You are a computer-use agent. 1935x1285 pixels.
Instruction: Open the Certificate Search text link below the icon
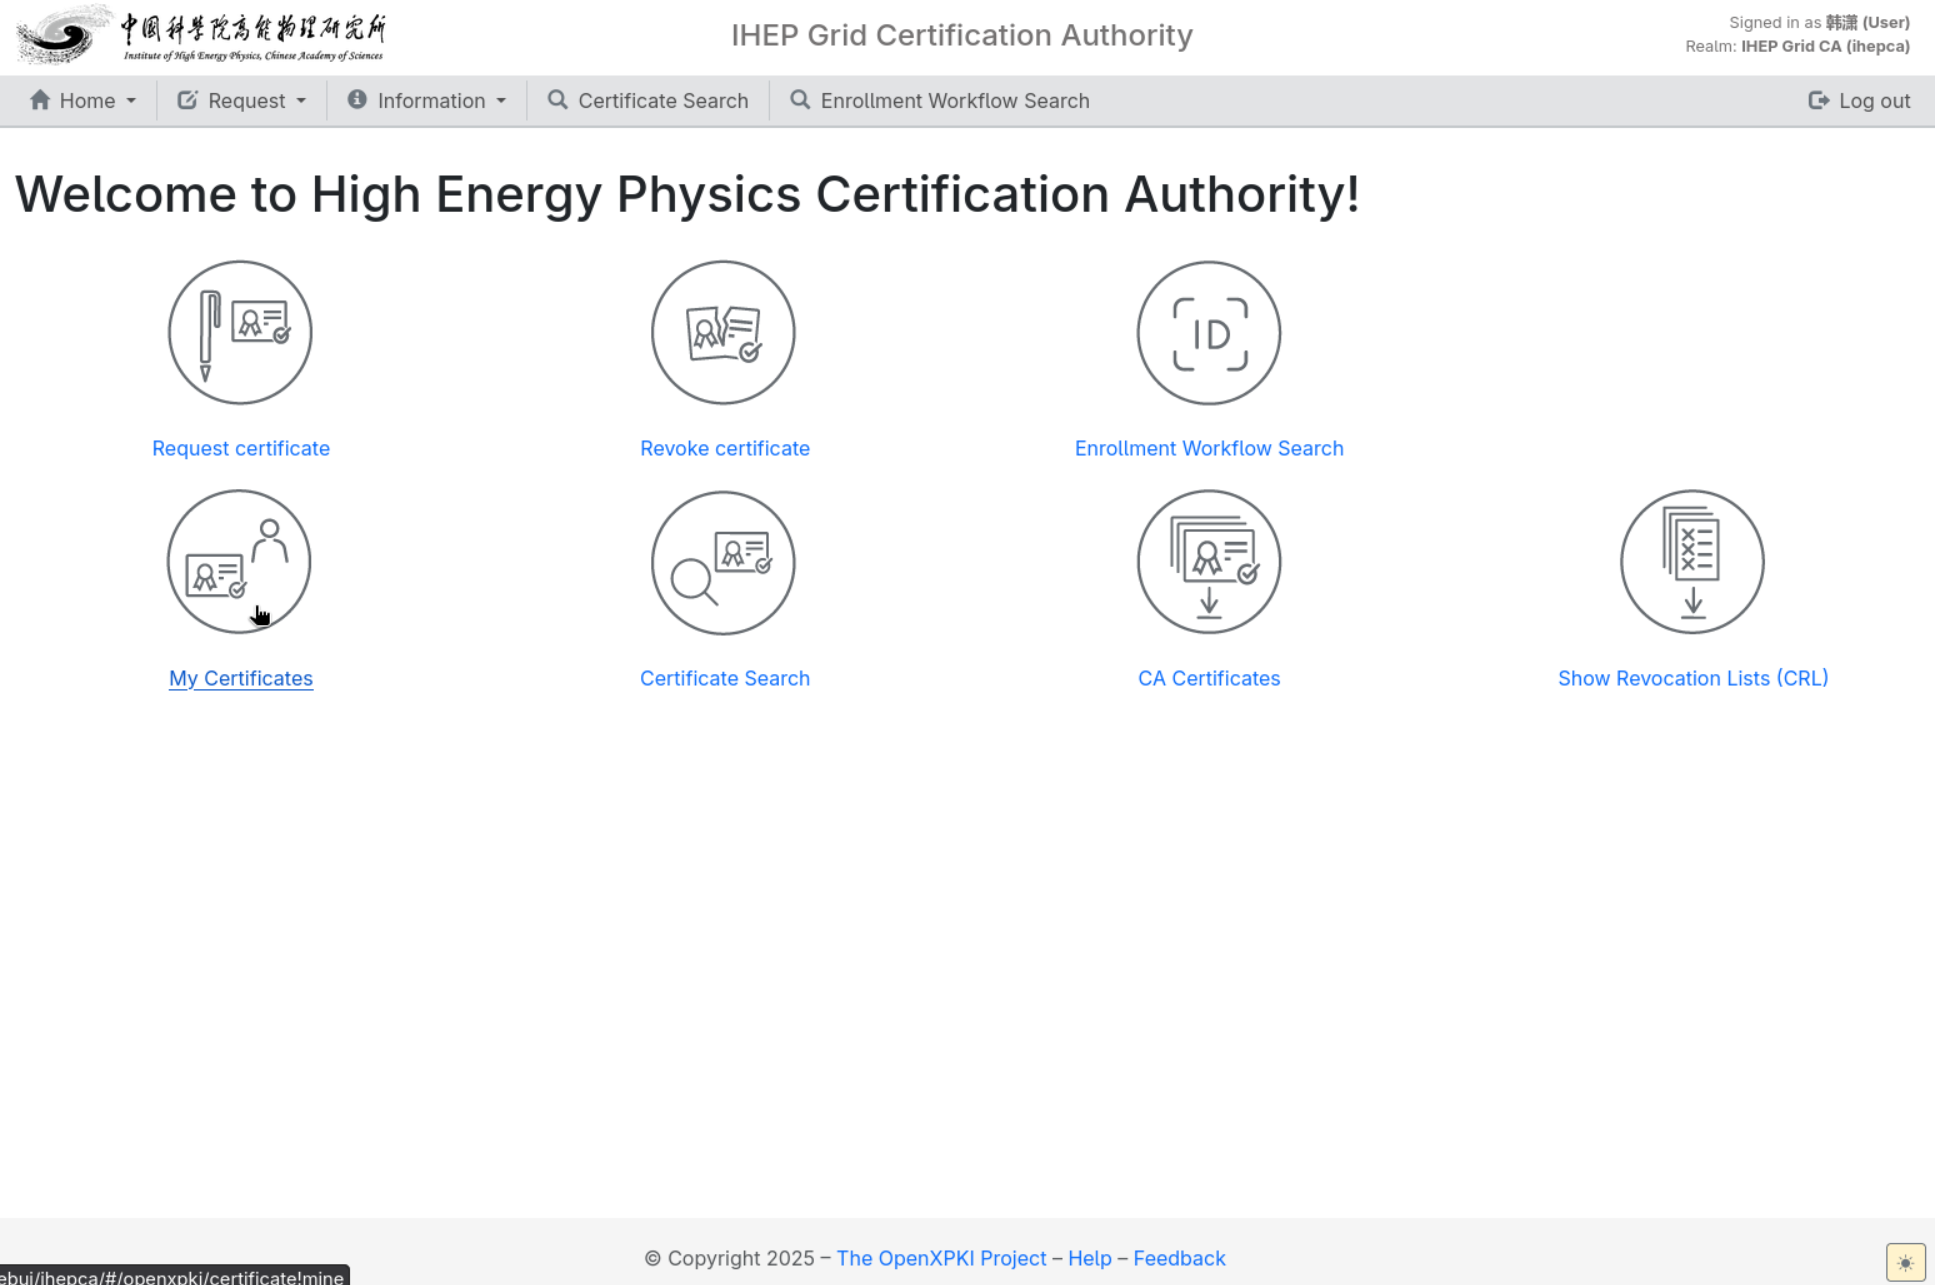[725, 678]
